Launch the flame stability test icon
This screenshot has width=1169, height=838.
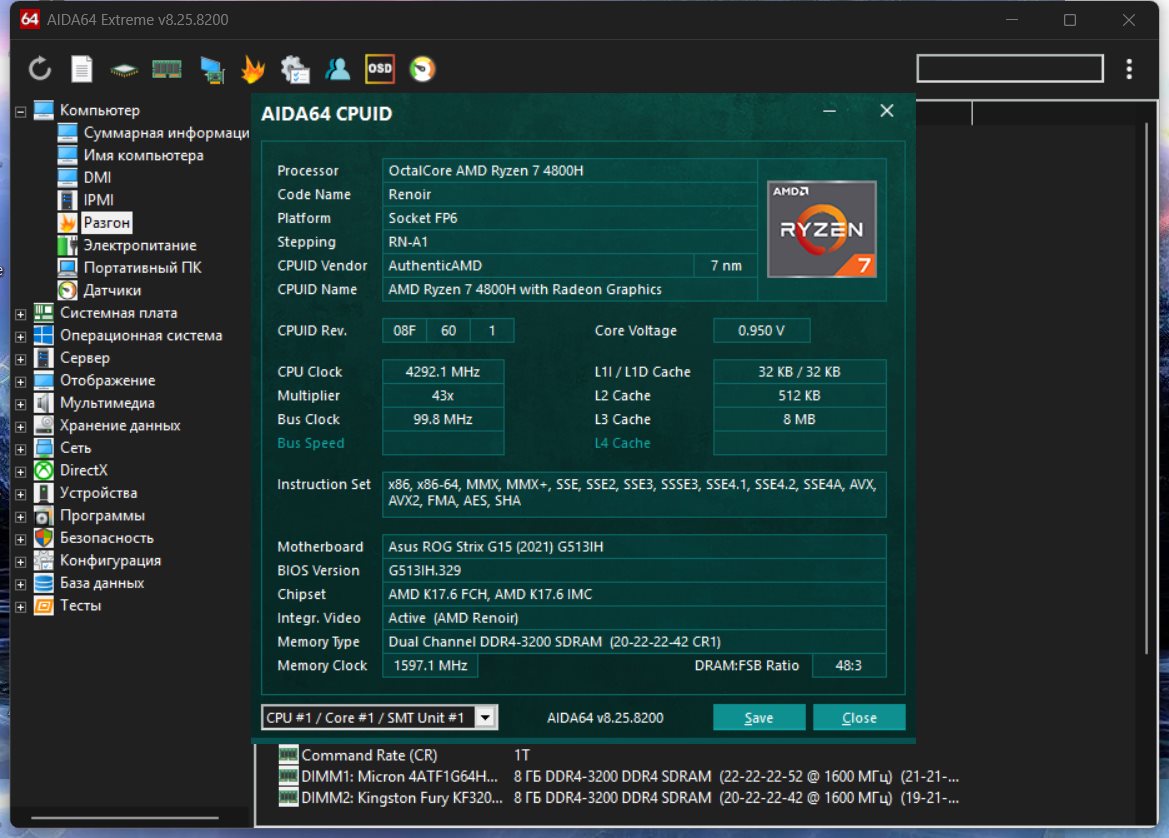pyautogui.click(x=253, y=69)
